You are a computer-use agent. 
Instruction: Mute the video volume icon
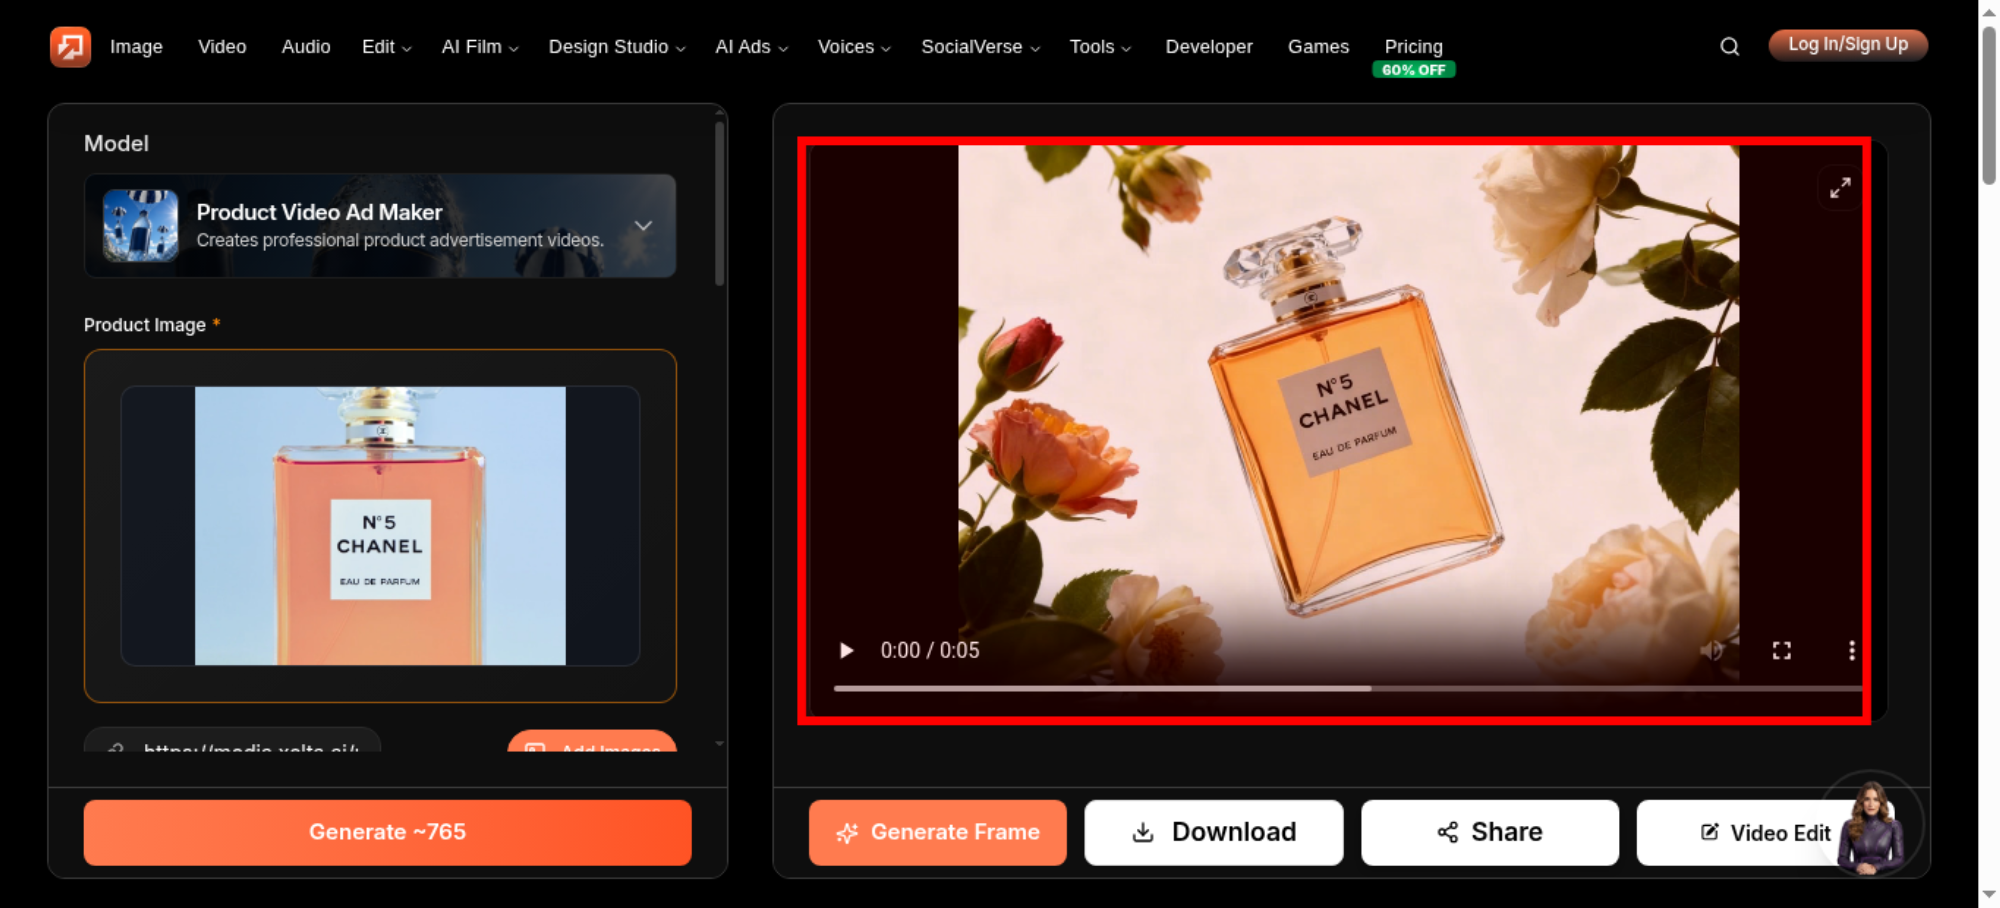[1711, 651]
